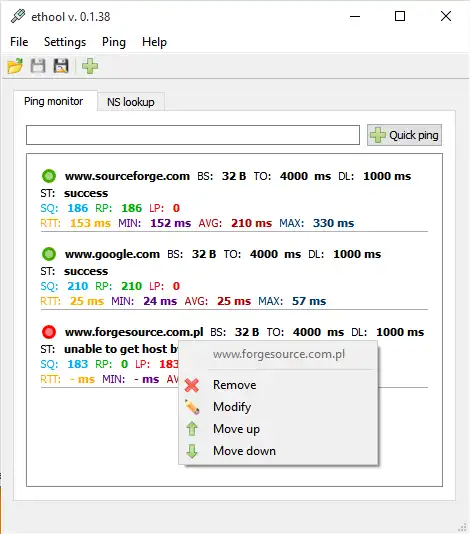Click the green up arrow icon
The width and height of the screenshot is (470, 534).
(x=192, y=429)
